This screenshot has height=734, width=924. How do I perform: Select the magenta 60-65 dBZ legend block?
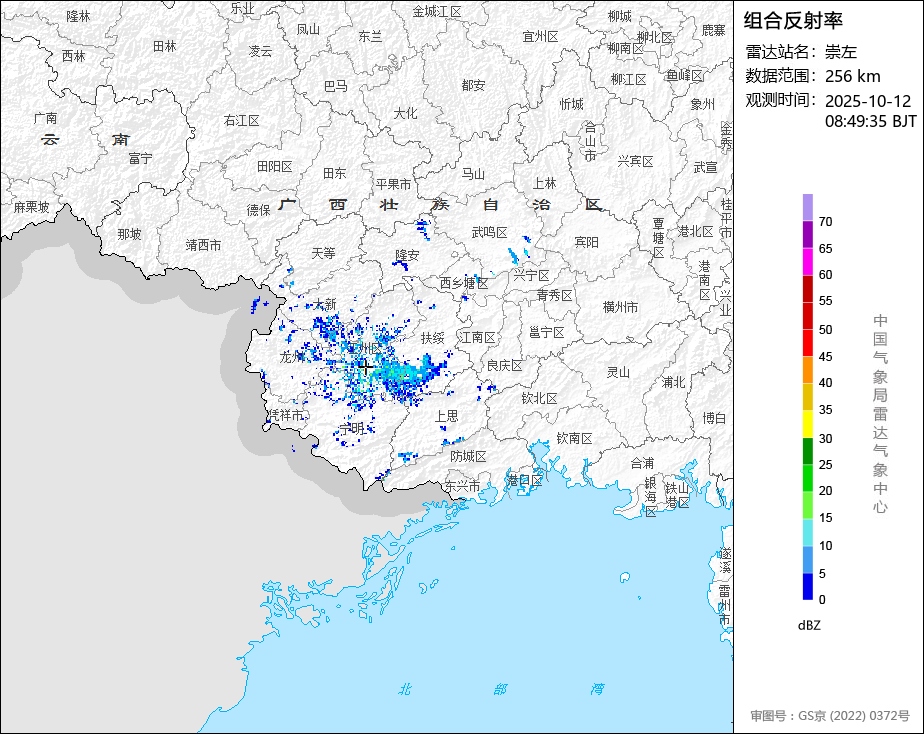tap(807, 261)
